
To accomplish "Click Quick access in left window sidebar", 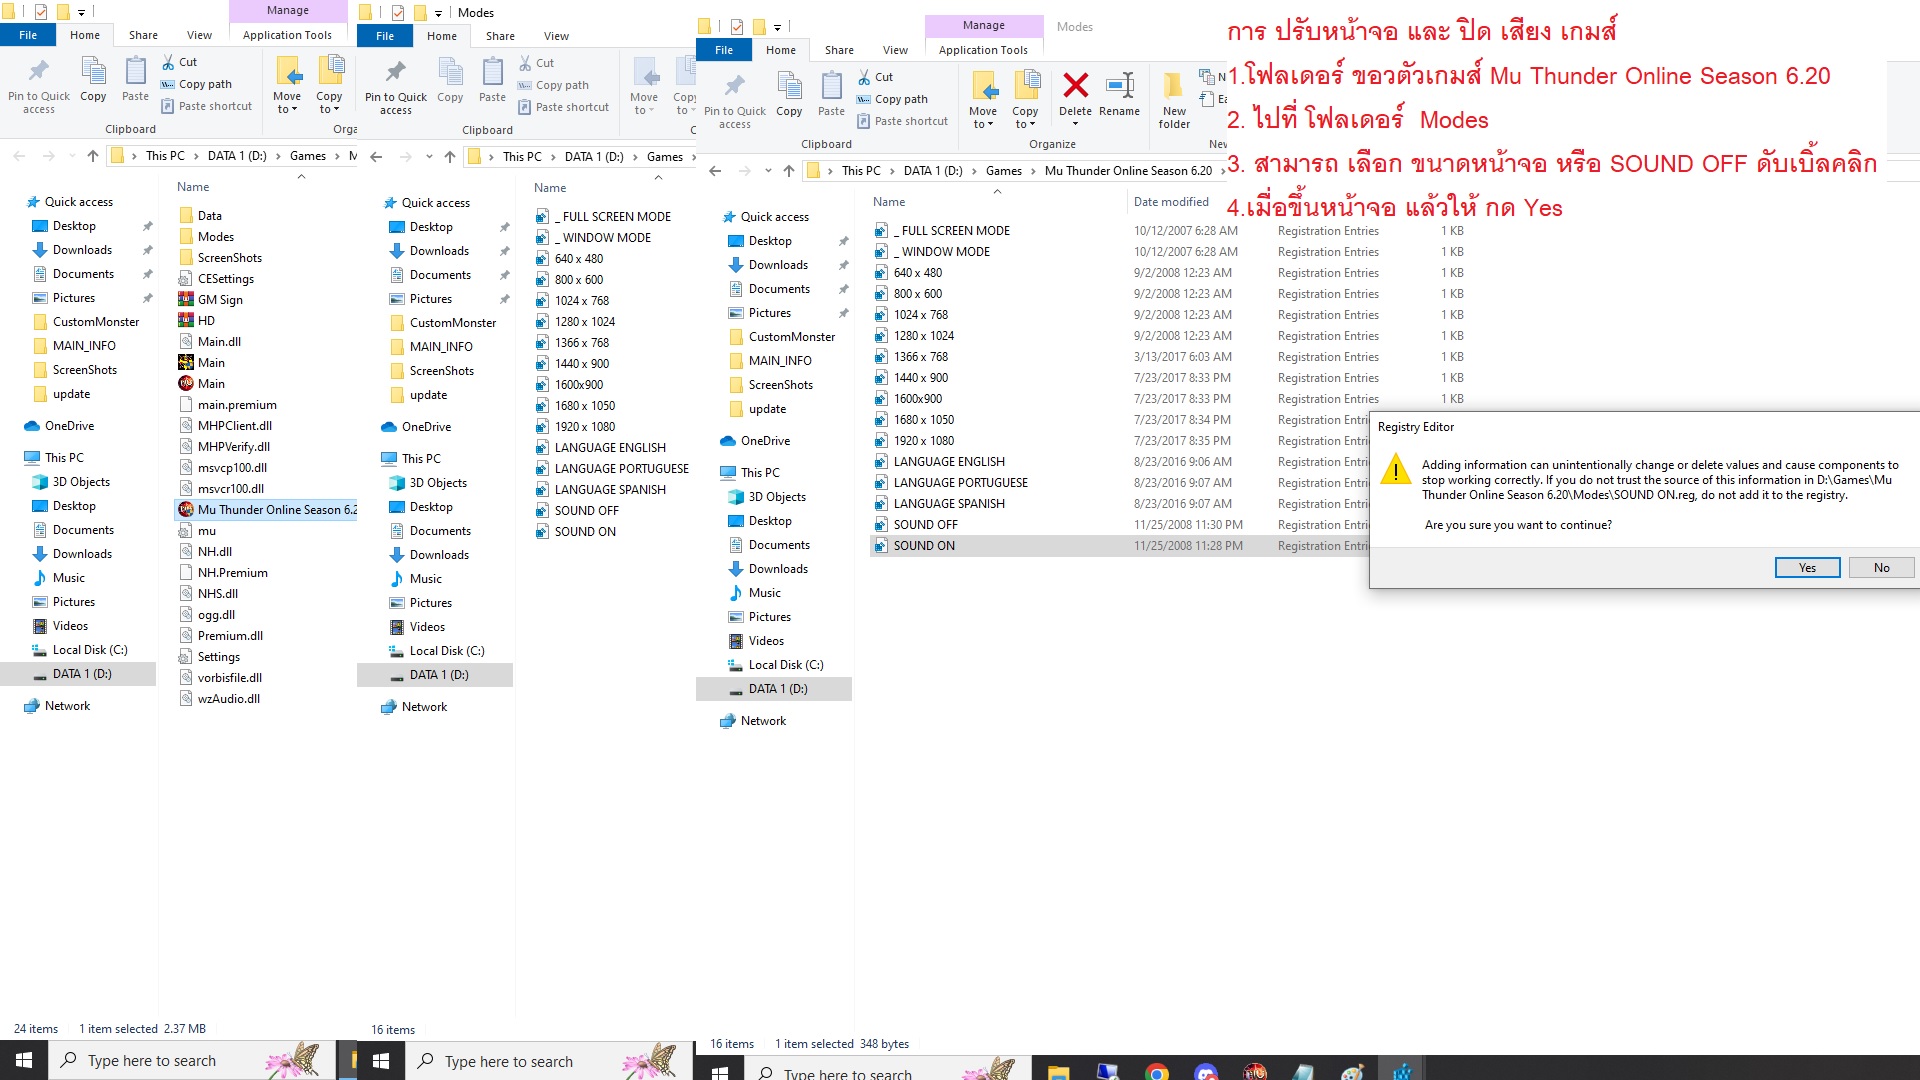I will [x=79, y=202].
